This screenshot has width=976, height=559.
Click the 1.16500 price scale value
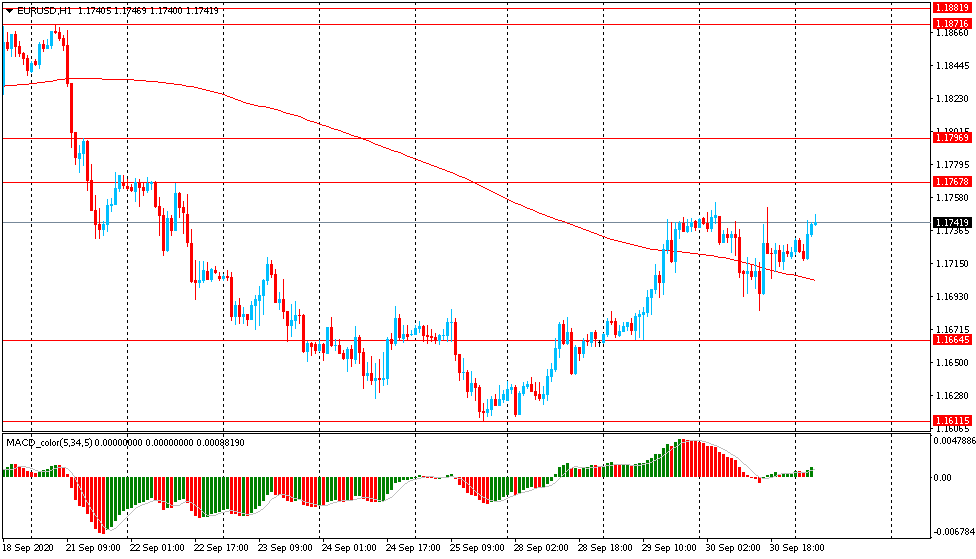point(953,362)
